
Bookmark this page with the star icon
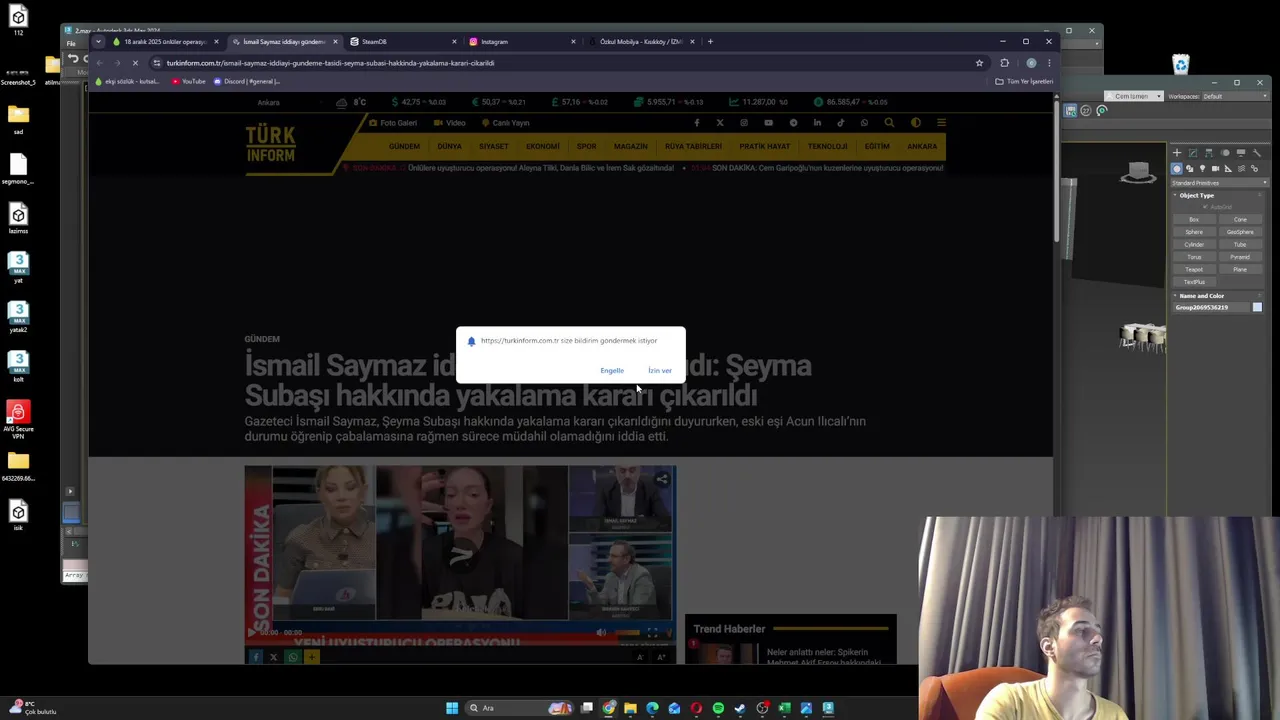(979, 63)
